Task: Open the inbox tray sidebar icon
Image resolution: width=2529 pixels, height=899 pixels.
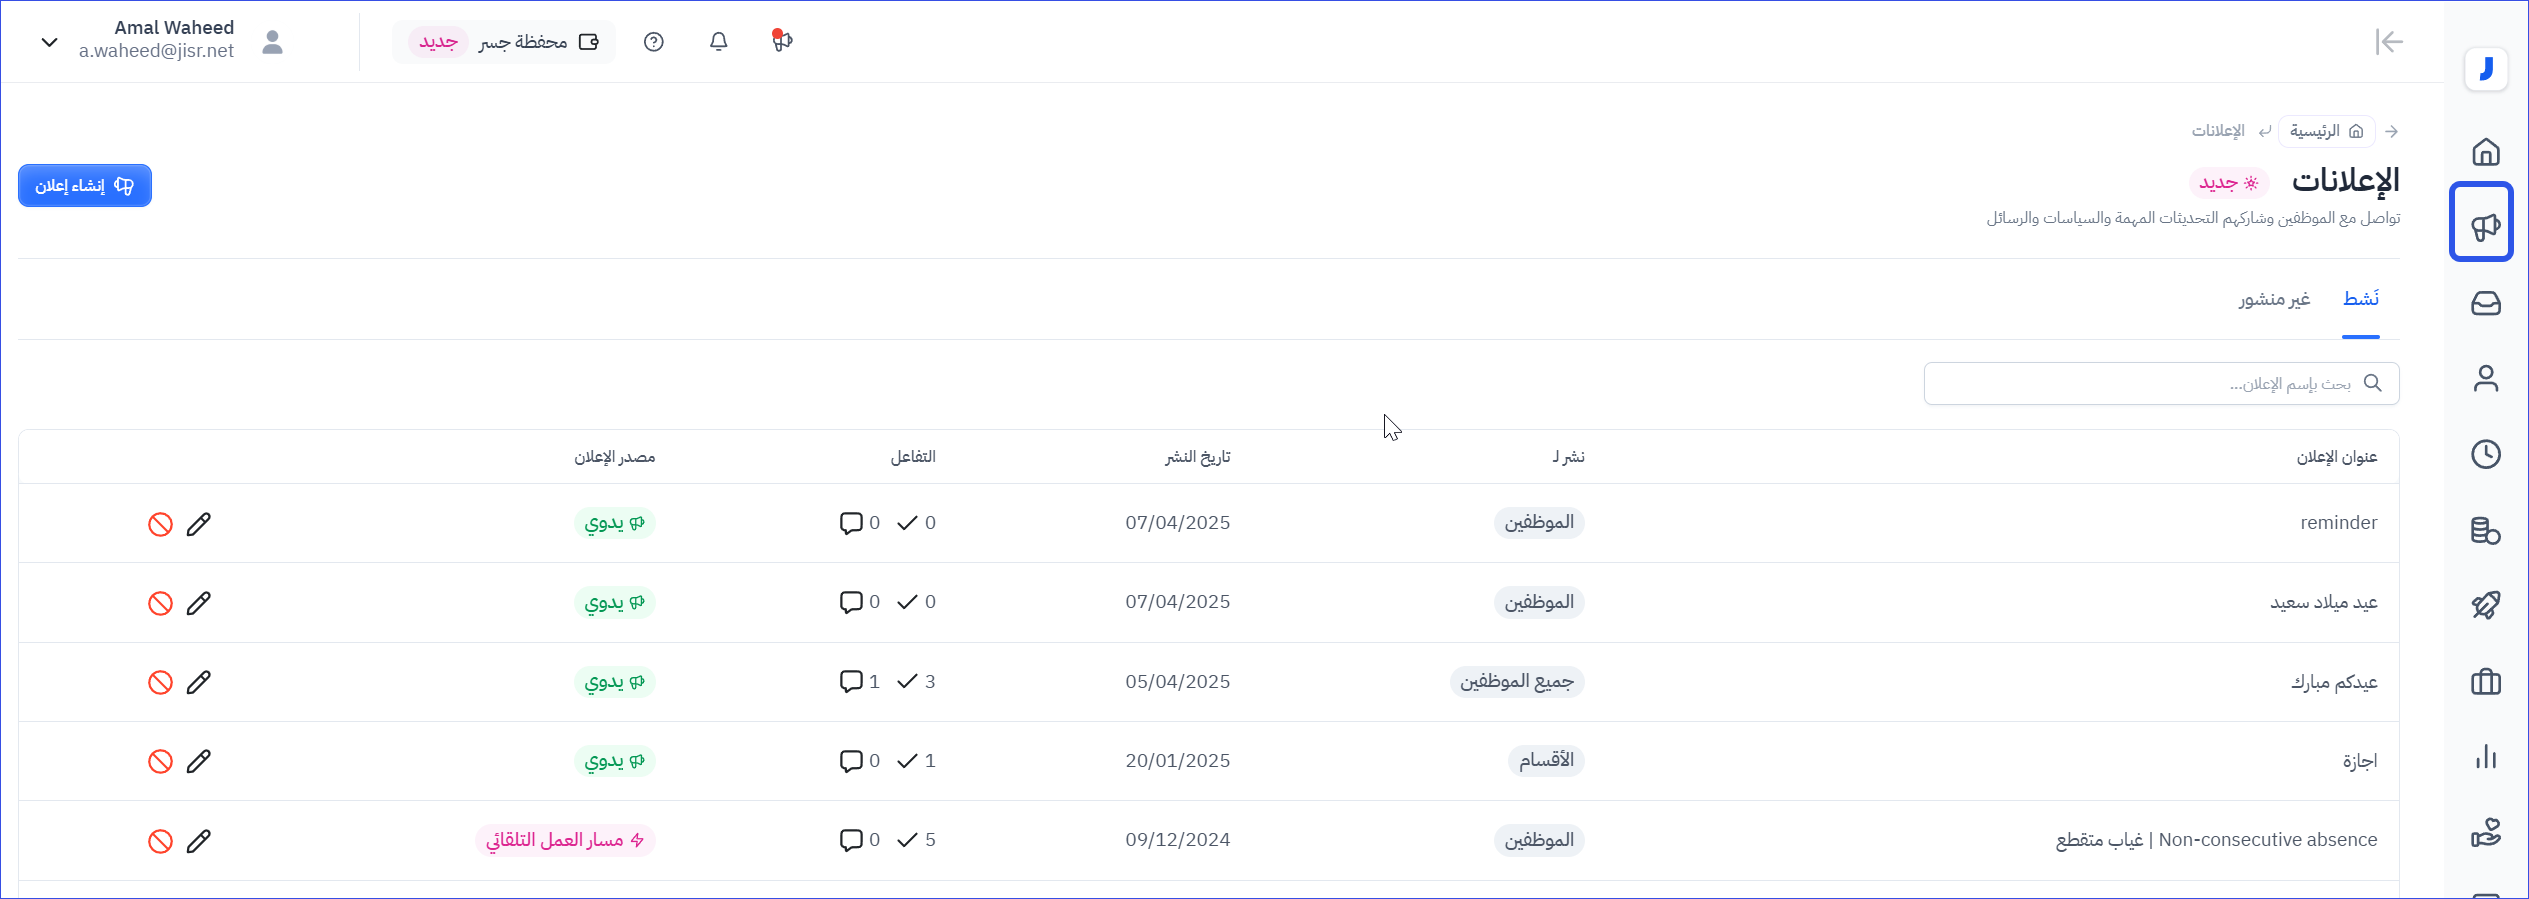Action: coord(2485,303)
